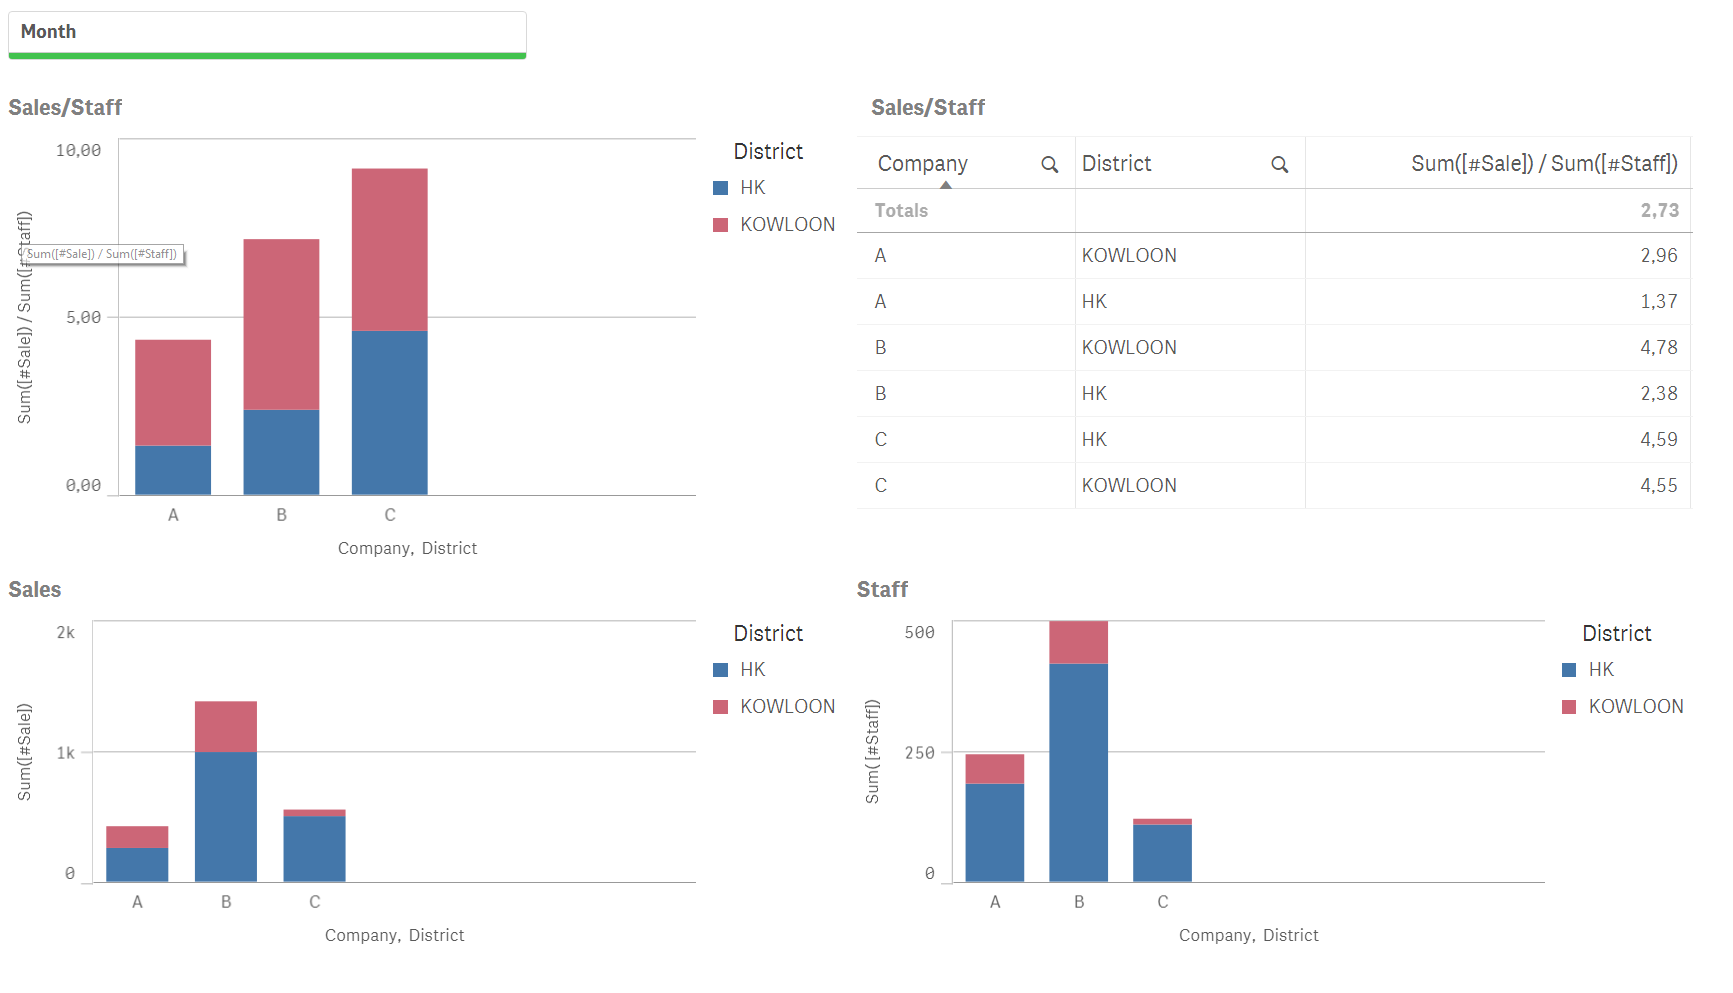Select HK legend swatch in Staff chart
The width and height of the screenshot is (1733, 993).
1569,670
